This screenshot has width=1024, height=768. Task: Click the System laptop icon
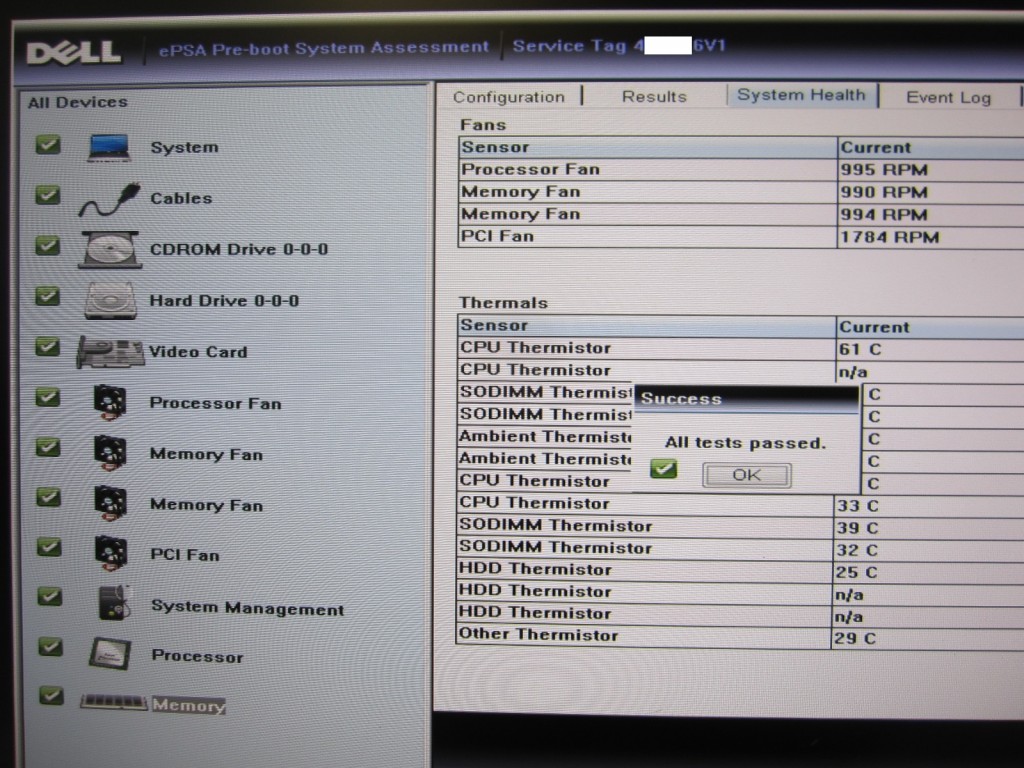(108, 147)
